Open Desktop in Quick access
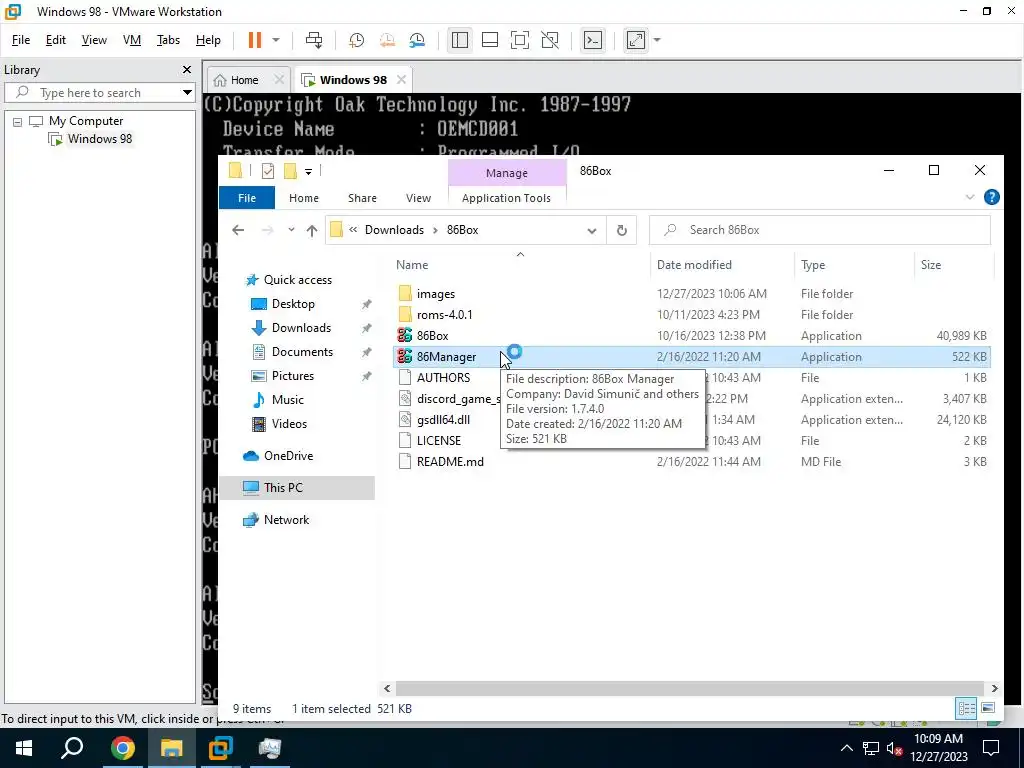The height and width of the screenshot is (768, 1024). (x=293, y=304)
